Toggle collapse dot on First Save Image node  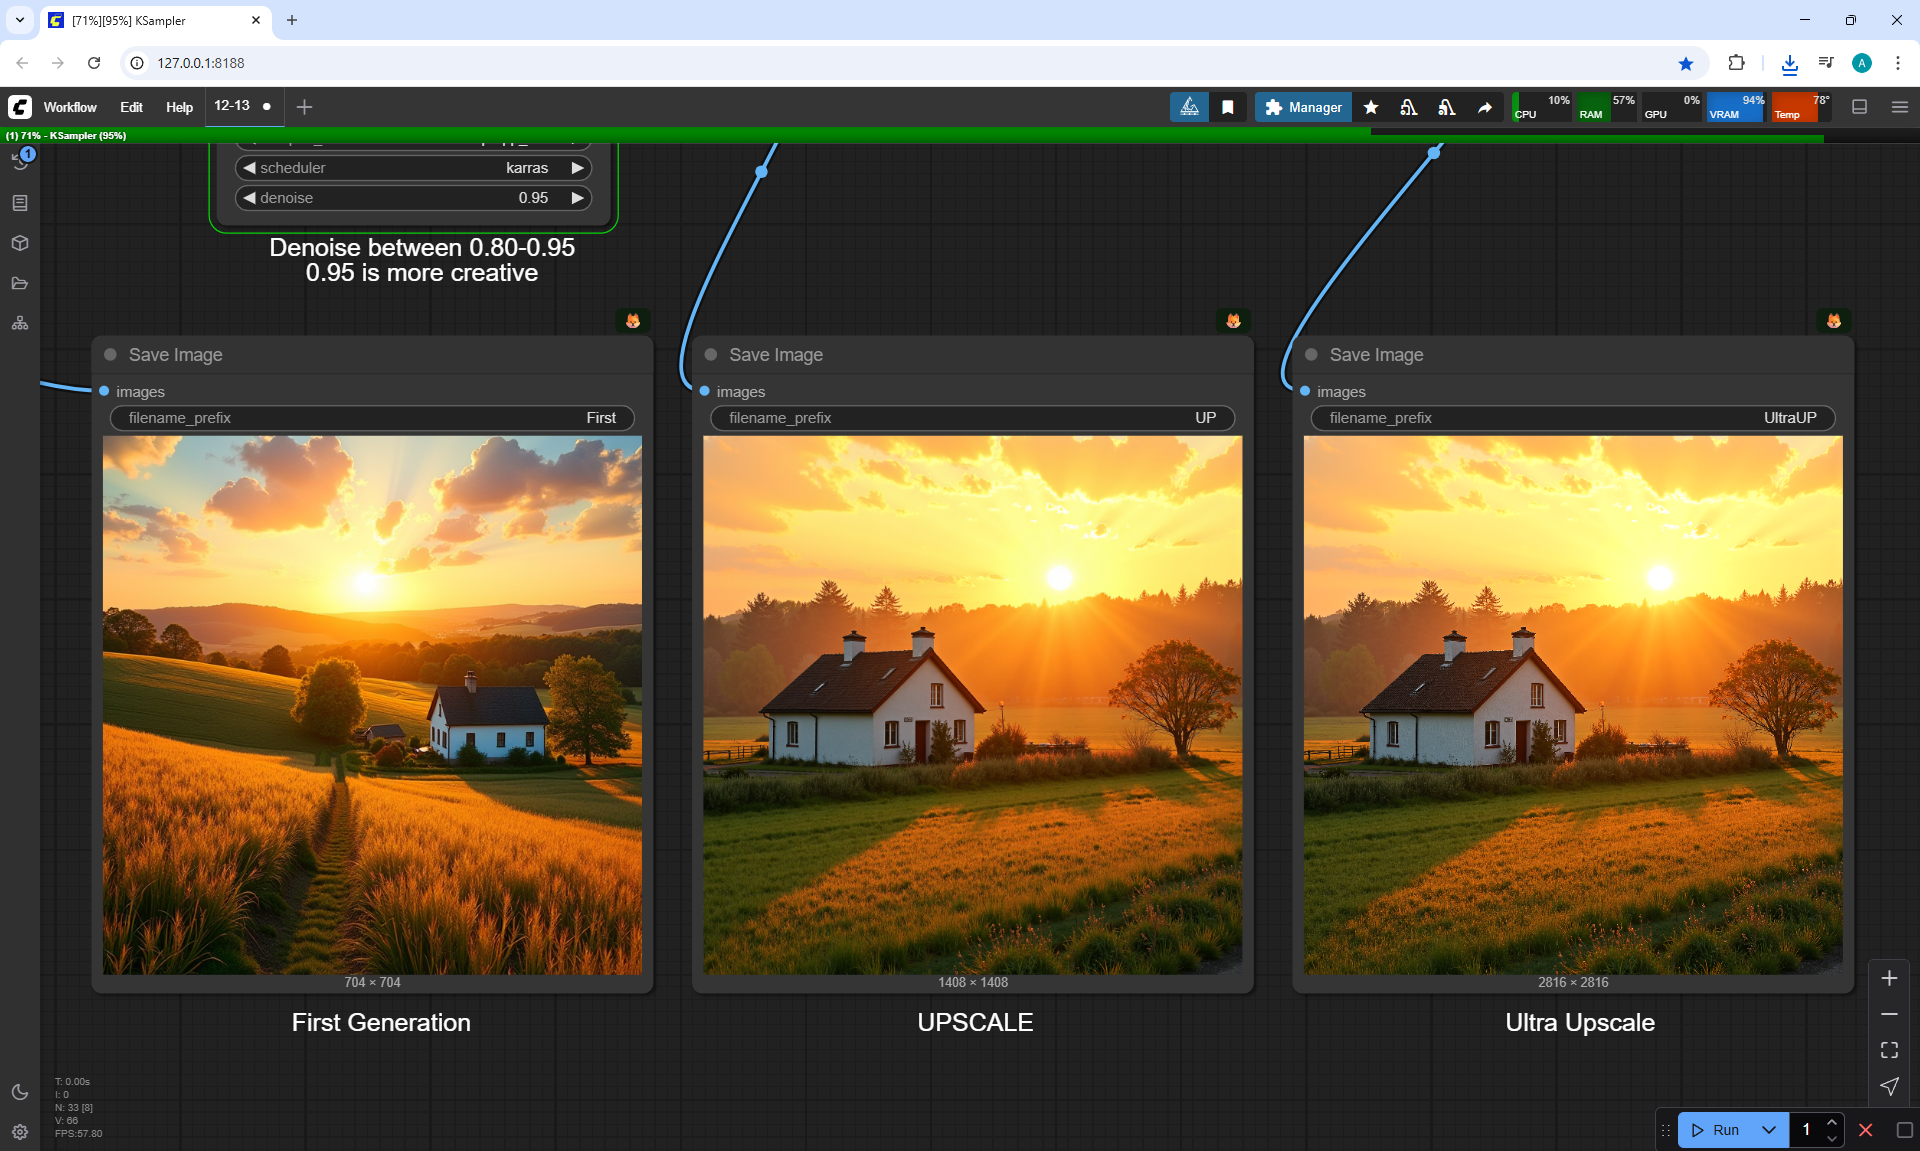(111, 354)
